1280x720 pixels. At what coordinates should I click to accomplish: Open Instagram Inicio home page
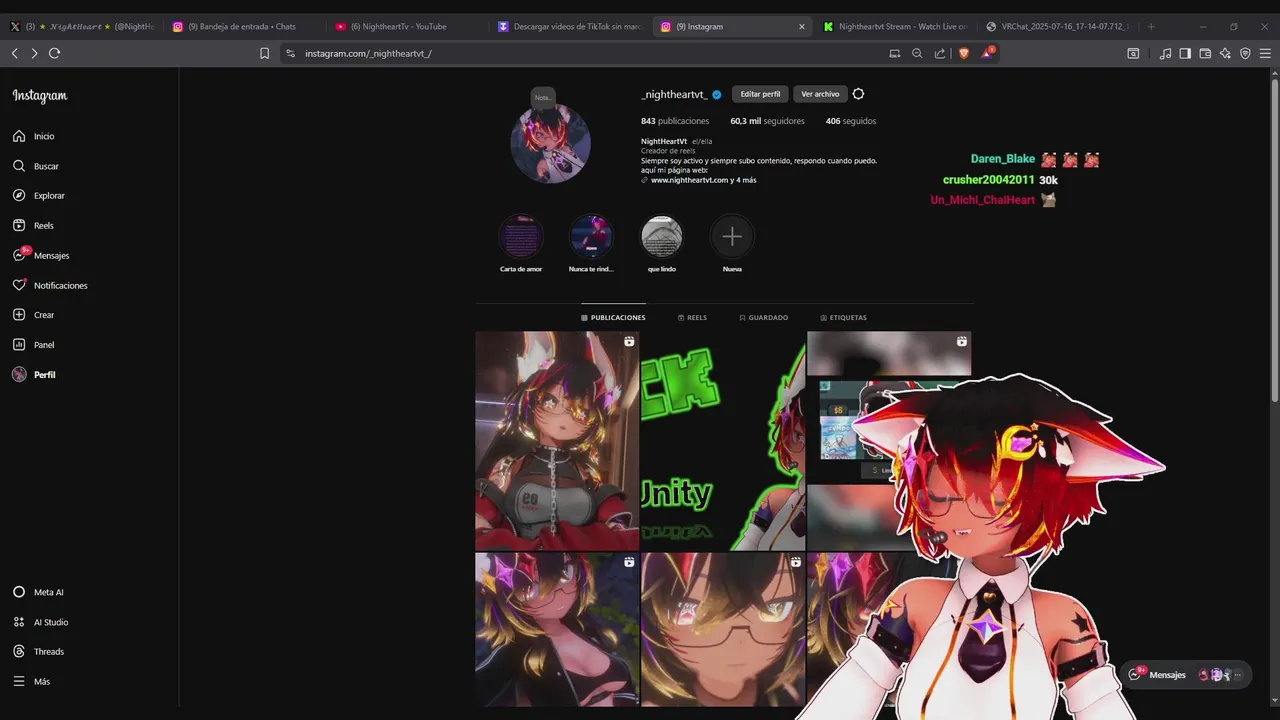pyautogui.click(x=34, y=136)
